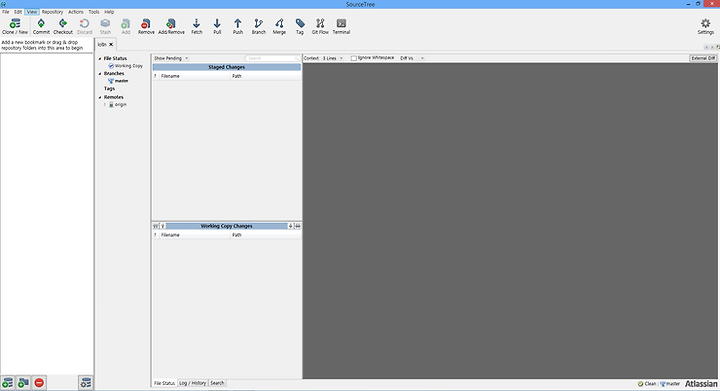Switch to the Search tab at bottom
This screenshot has width=720, height=391.
(217, 383)
